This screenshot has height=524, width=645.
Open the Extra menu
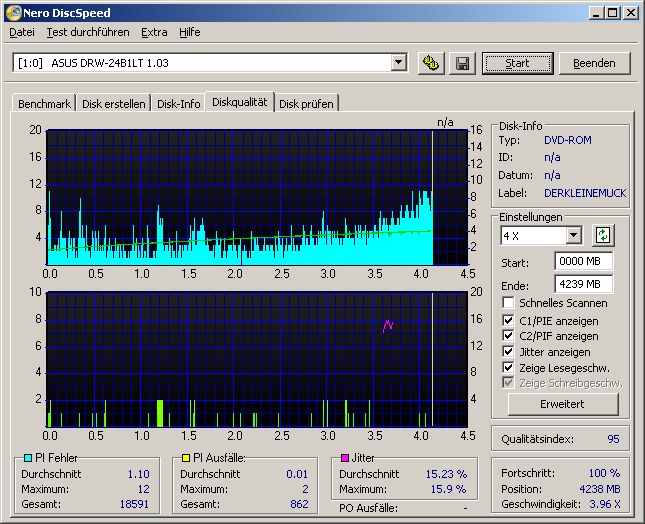pyautogui.click(x=154, y=32)
